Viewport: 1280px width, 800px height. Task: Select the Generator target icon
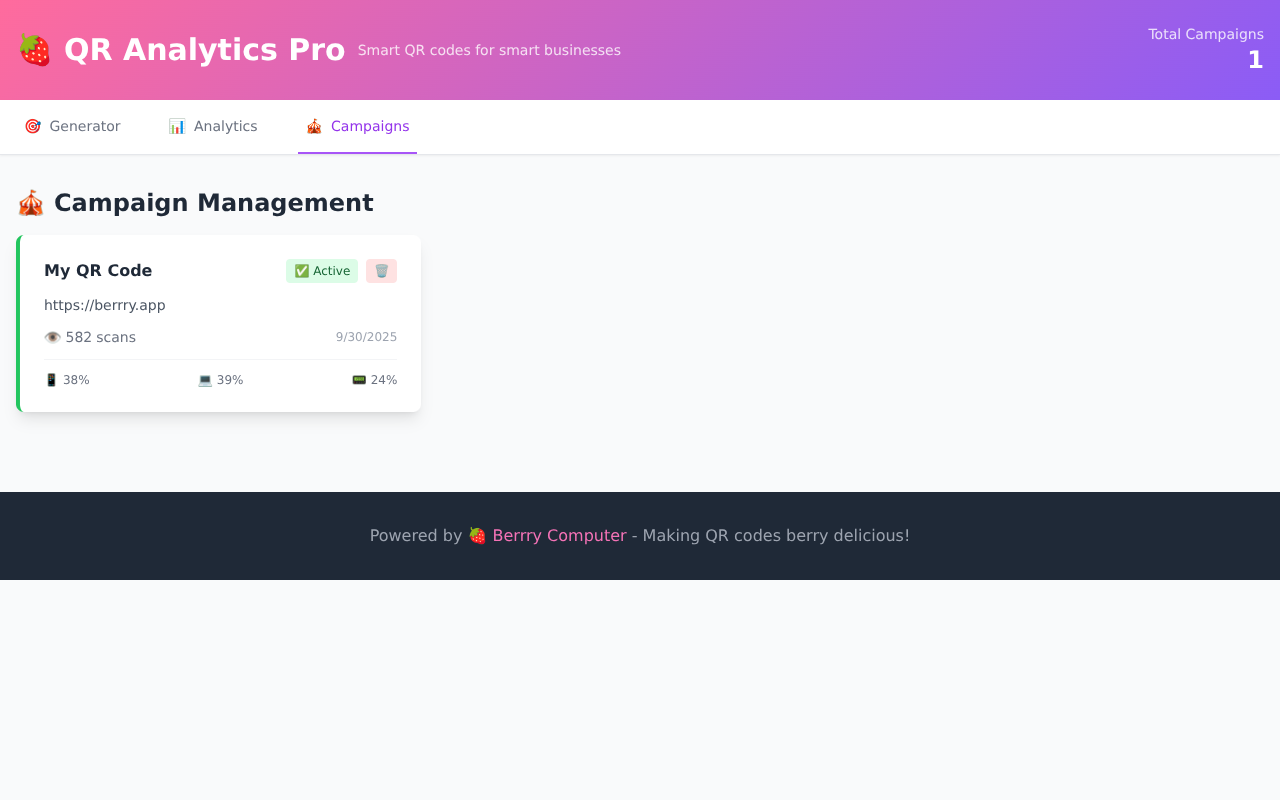point(32,126)
